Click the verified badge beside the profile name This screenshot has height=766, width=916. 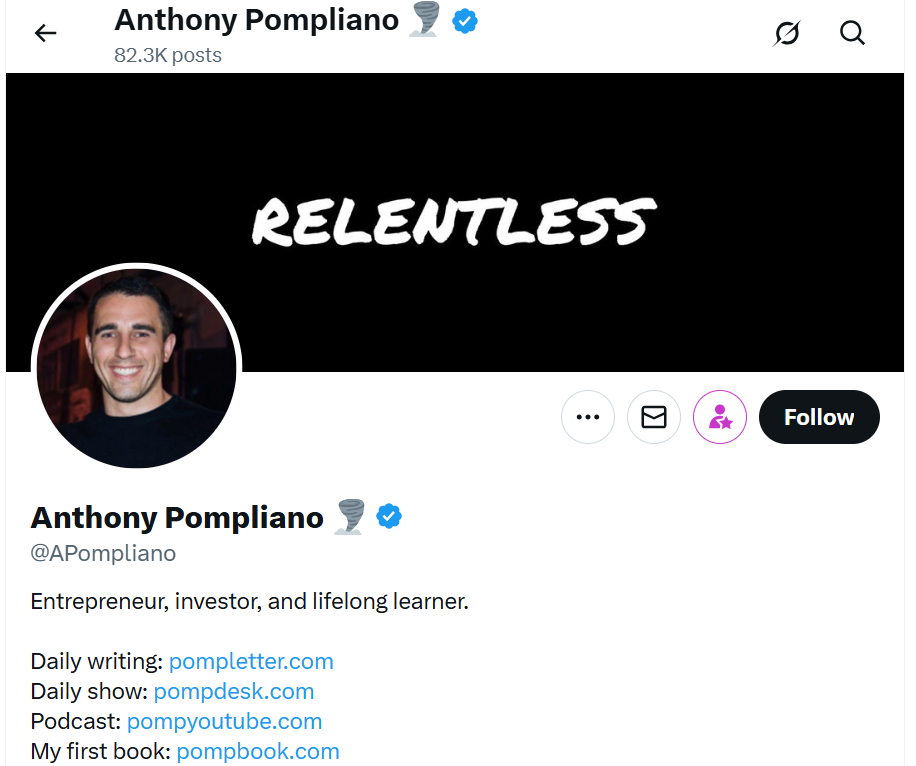coord(389,517)
